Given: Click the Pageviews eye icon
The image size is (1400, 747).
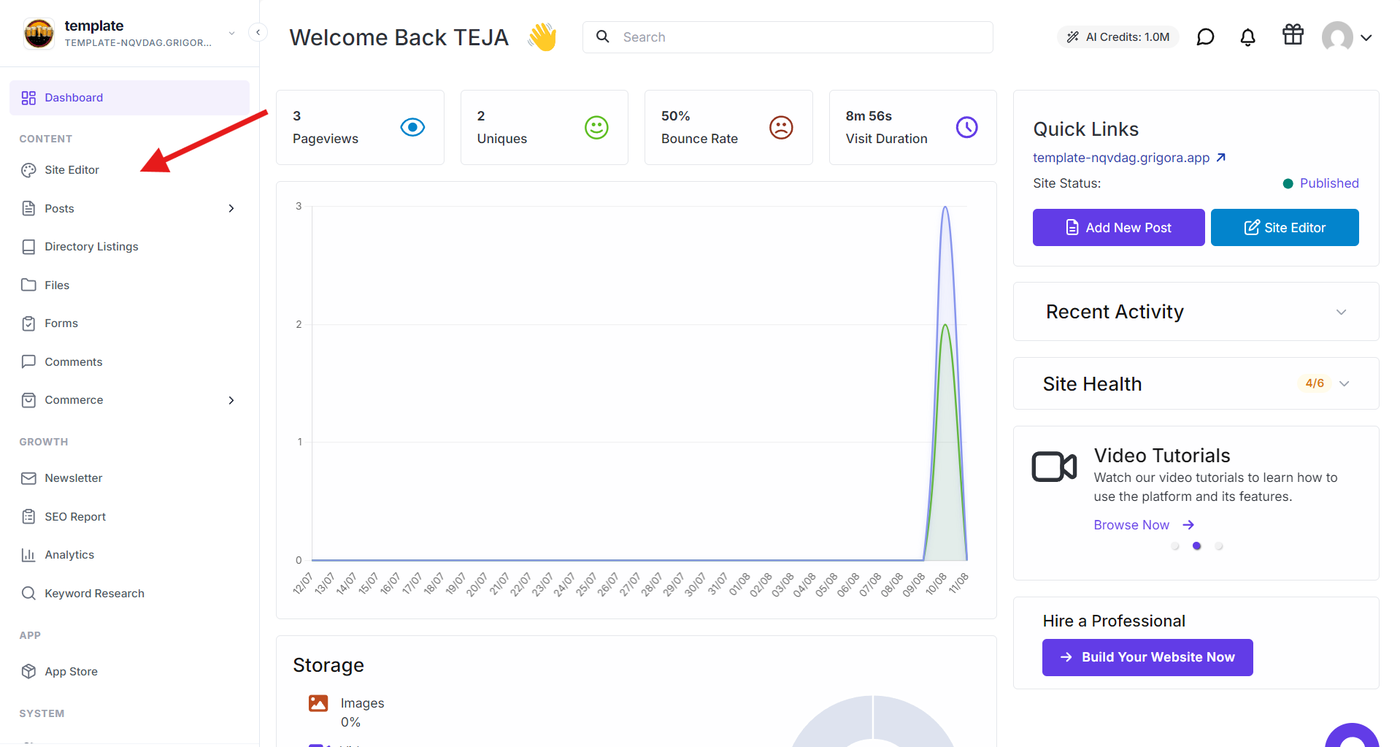Looking at the screenshot, I should (x=413, y=127).
